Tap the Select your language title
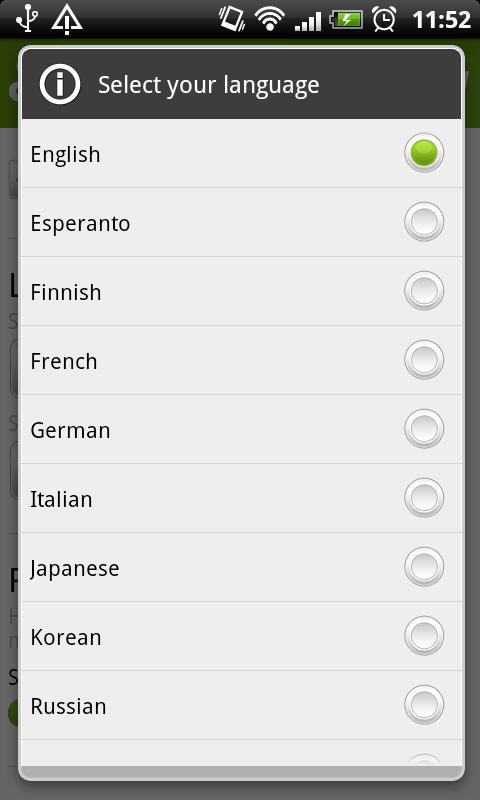Viewport: 480px width, 800px height. (209, 85)
